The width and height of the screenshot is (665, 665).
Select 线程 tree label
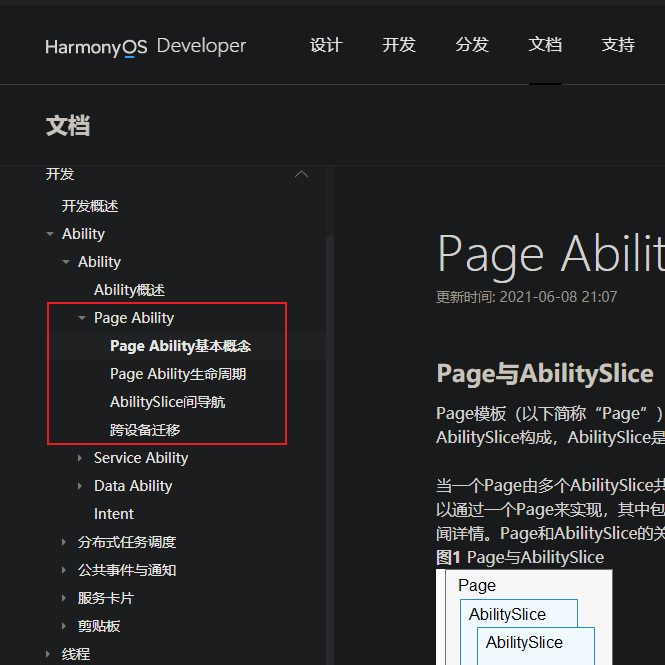coord(76,654)
